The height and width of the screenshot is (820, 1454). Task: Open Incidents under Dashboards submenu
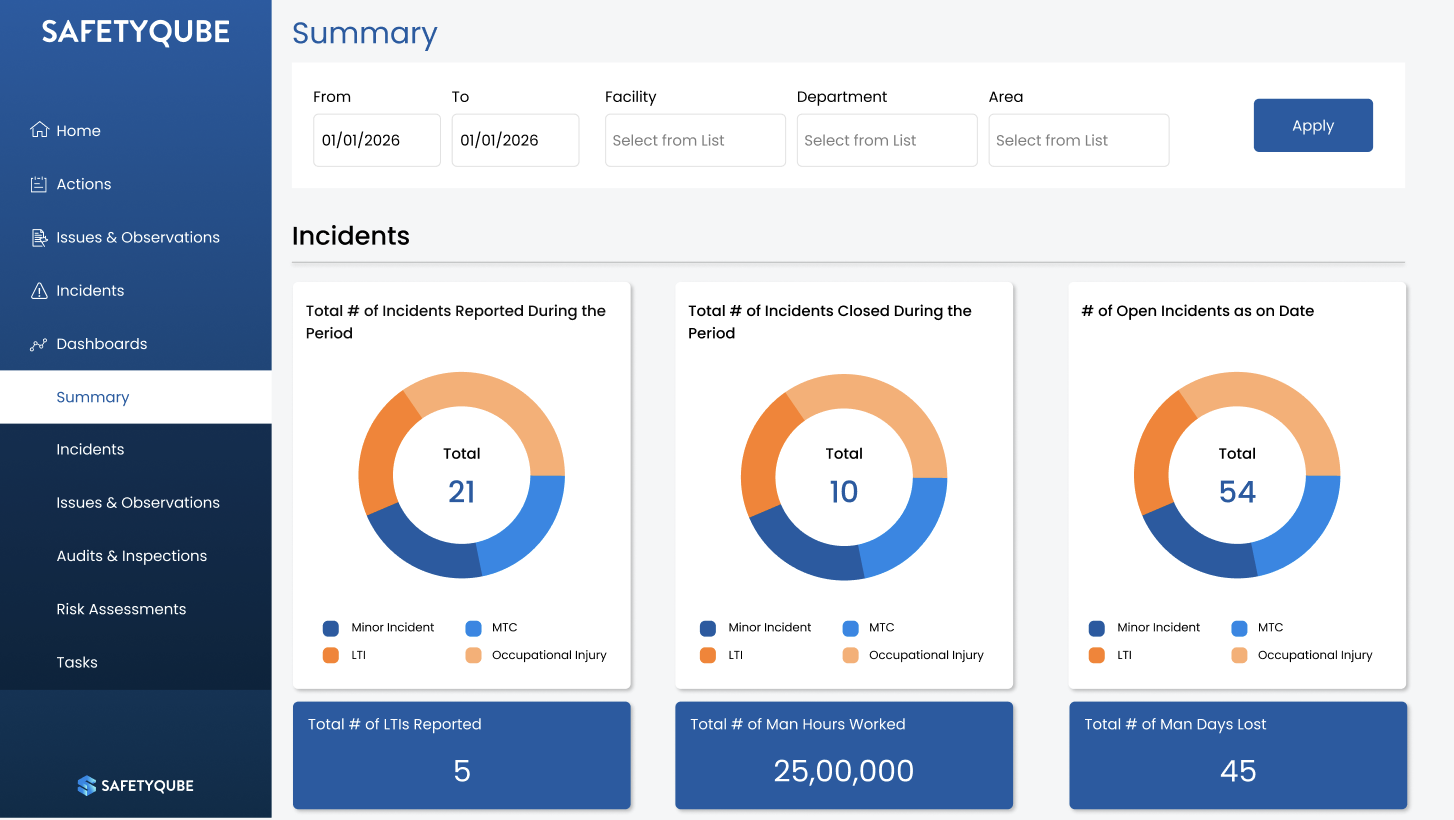click(x=90, y=449)
